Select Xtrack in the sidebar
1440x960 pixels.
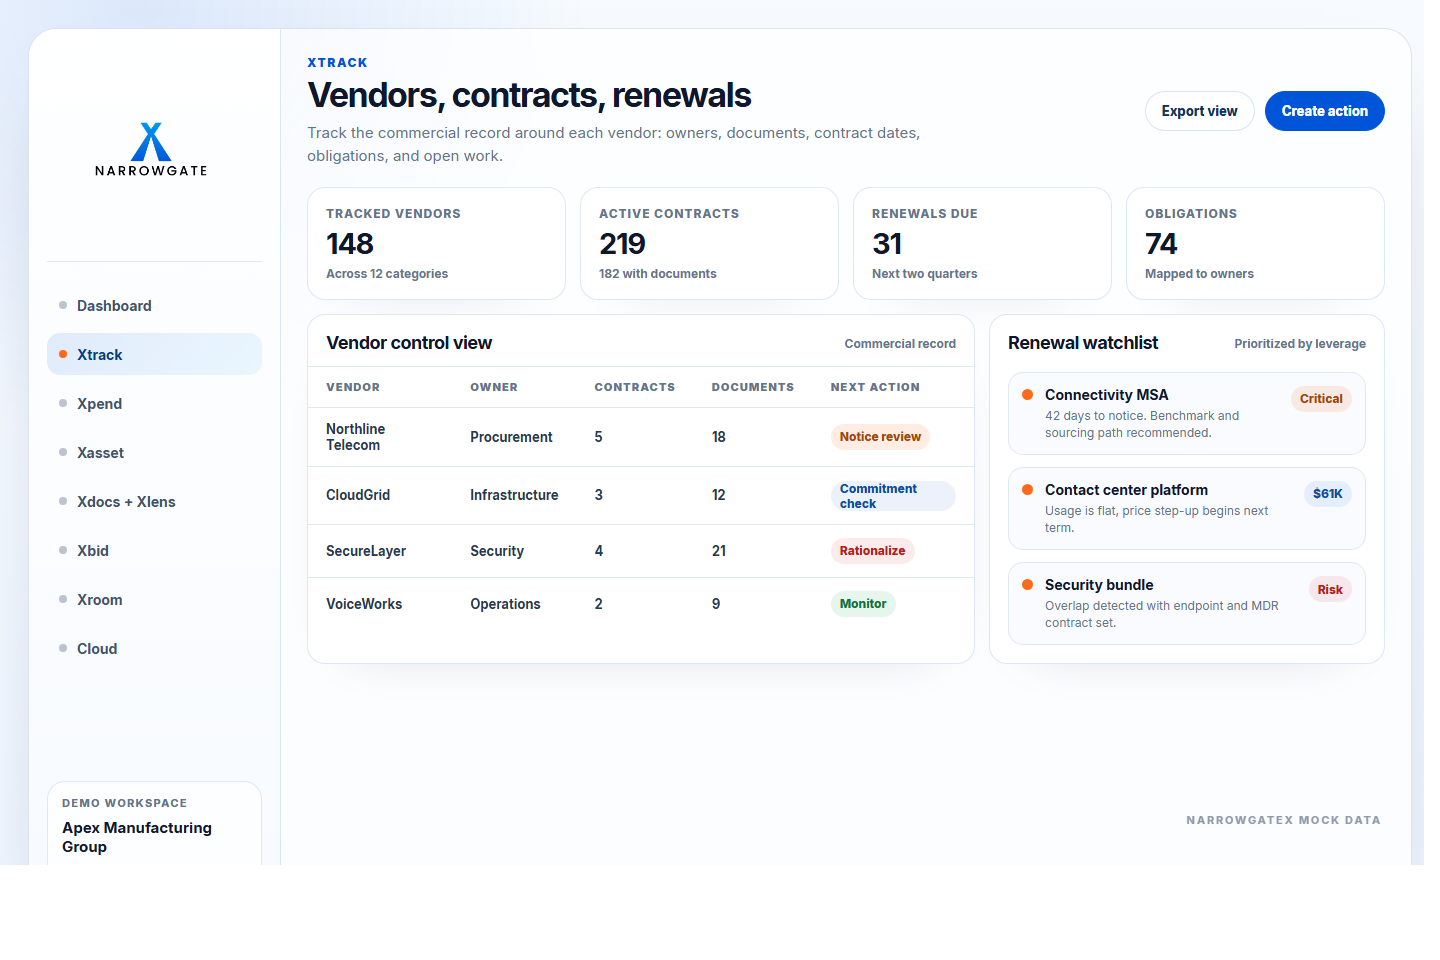click(x=154, y=355)
